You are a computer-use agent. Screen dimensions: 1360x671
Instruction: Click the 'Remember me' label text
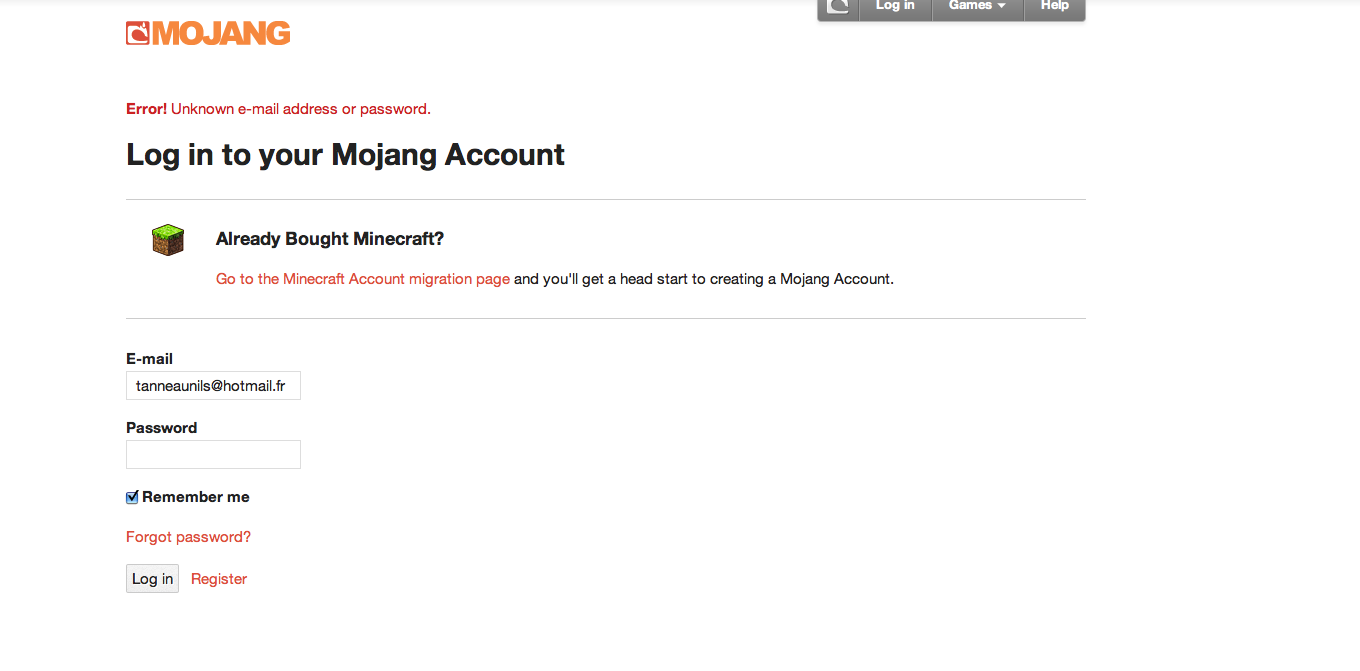click(196, 497)
